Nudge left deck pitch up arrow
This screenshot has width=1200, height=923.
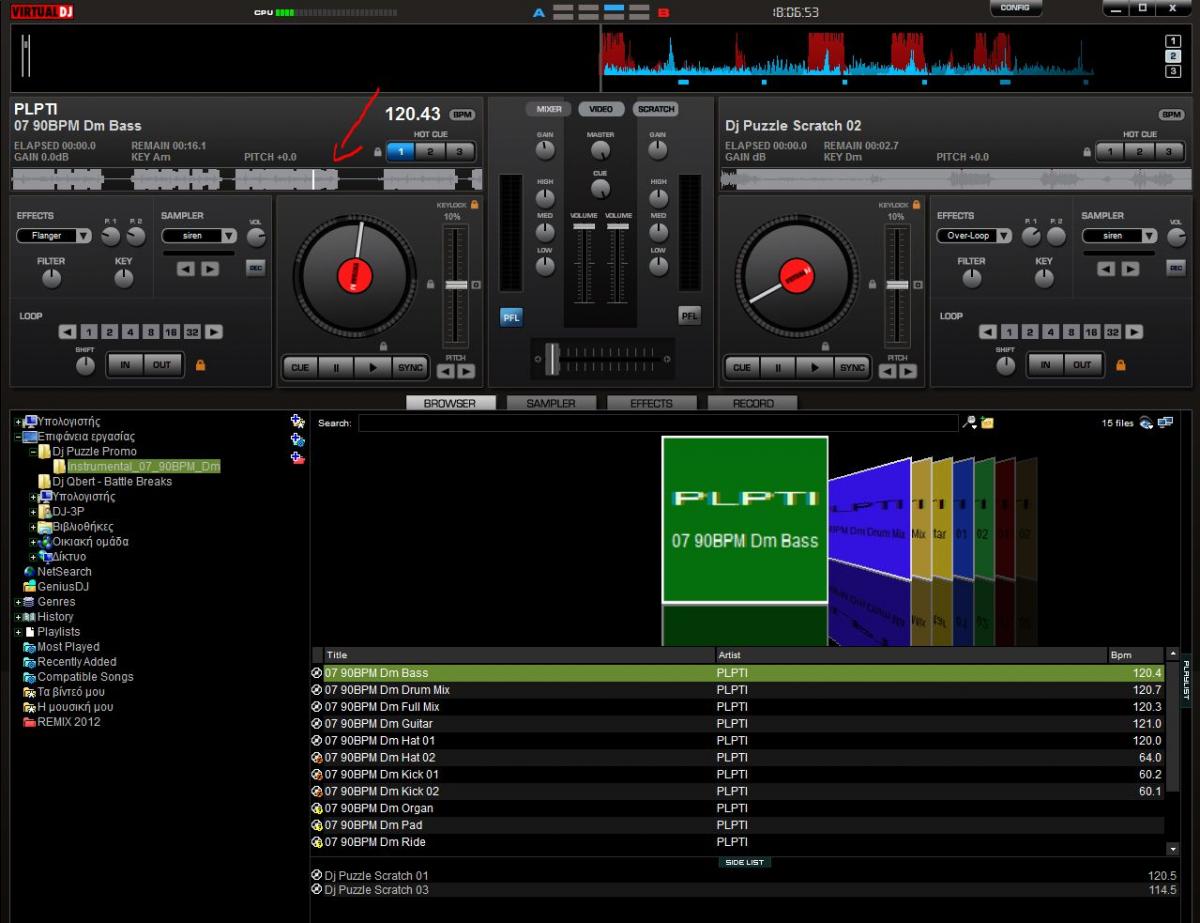coord(464,371)
